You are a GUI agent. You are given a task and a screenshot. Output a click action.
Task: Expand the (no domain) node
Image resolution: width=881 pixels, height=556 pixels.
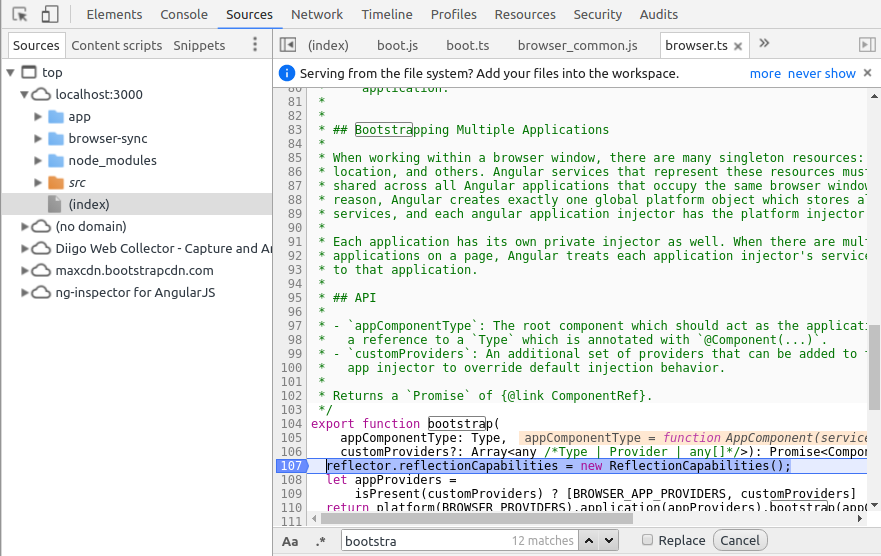24,226
